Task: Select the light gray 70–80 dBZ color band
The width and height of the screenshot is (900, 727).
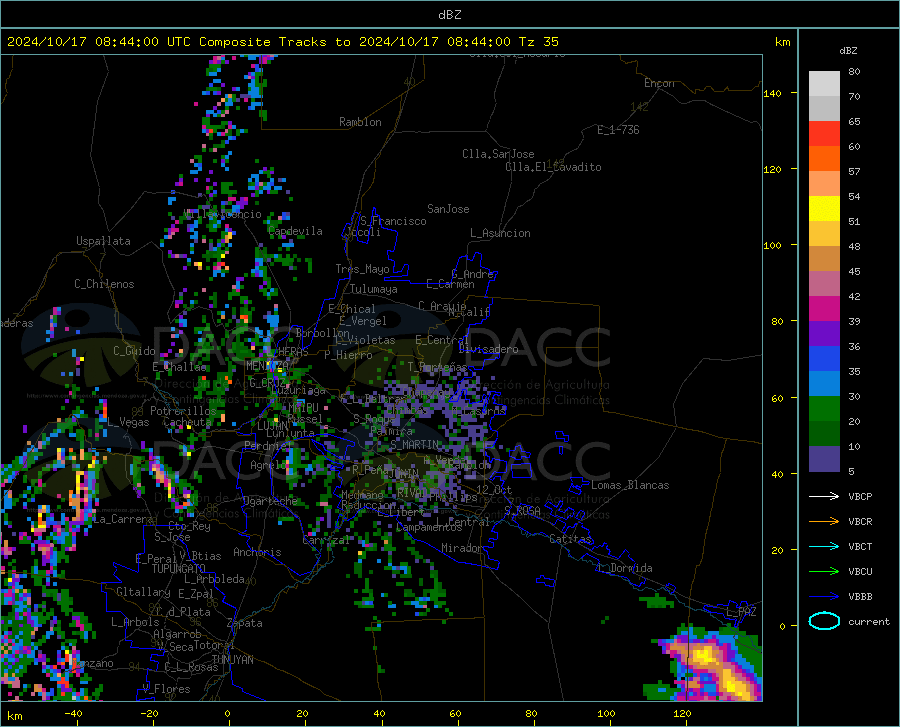Action: tap(824, 84)
